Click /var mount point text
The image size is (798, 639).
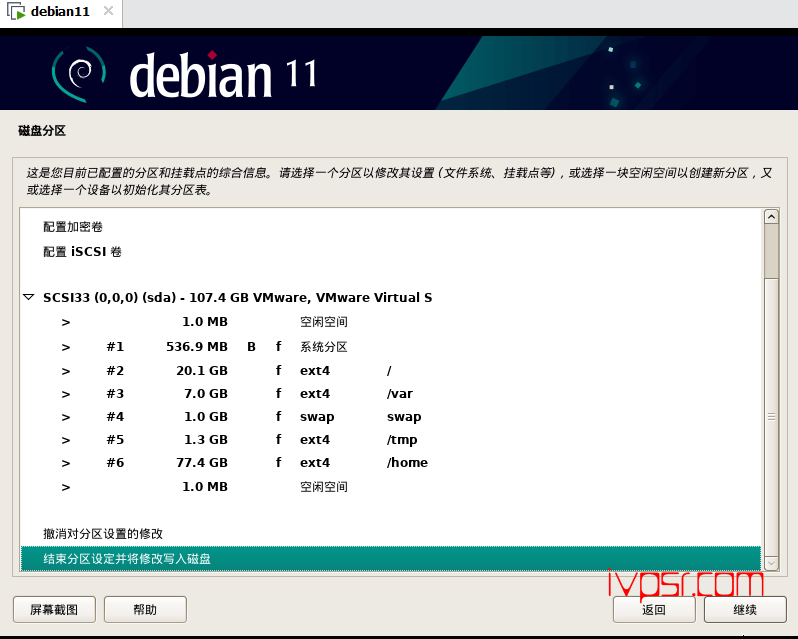tap(400, 394)
